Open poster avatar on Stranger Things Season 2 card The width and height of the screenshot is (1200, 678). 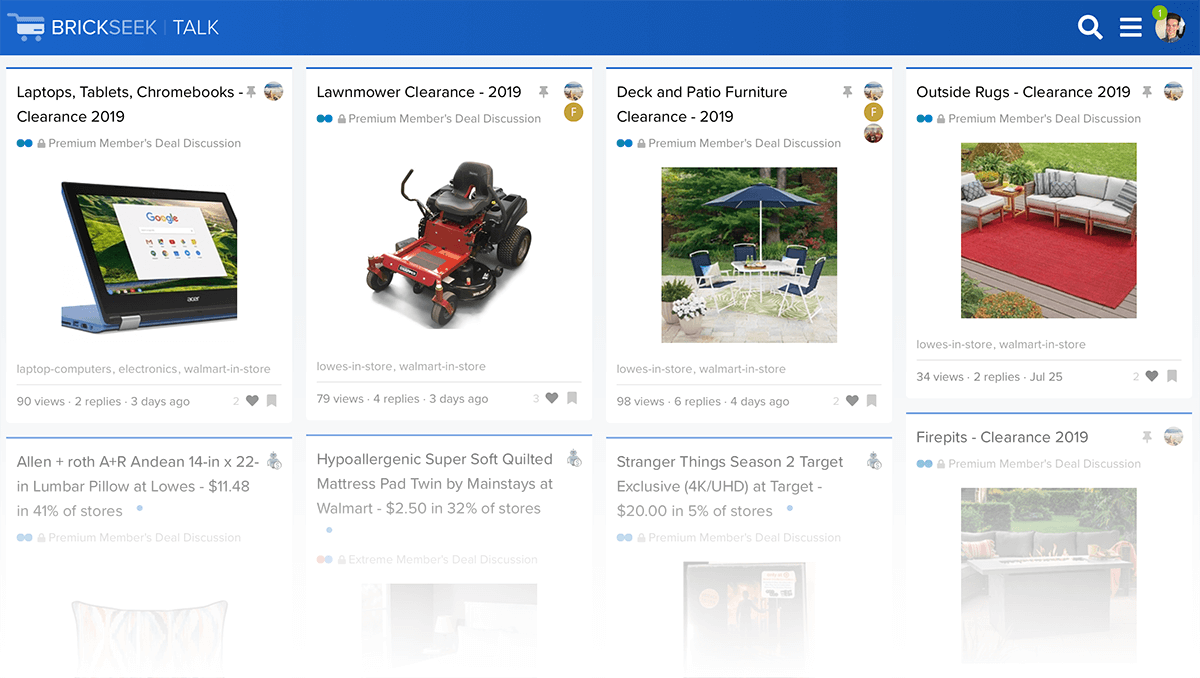[x=874, y=461]
